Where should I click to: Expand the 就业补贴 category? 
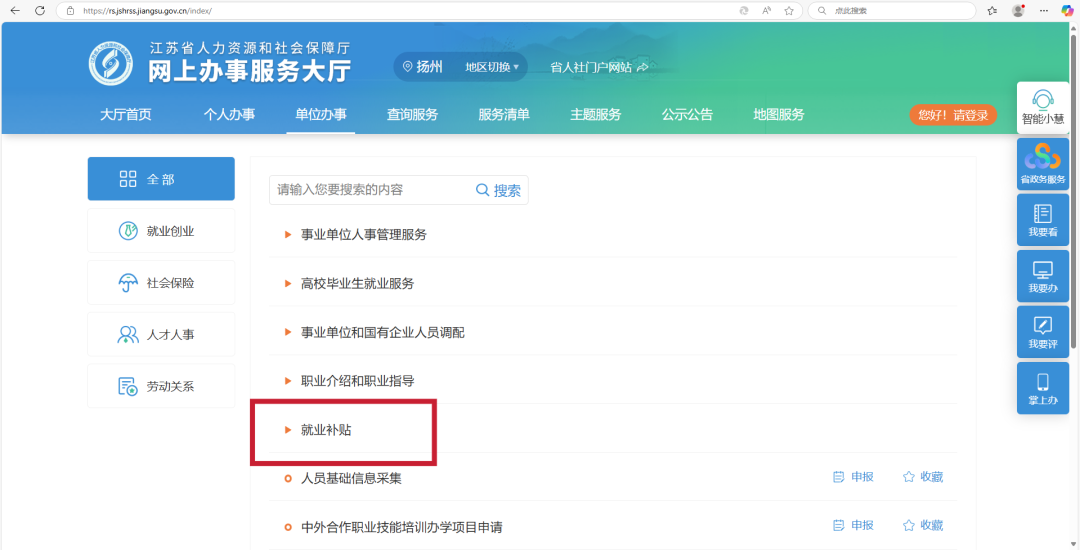coord(326,430)
